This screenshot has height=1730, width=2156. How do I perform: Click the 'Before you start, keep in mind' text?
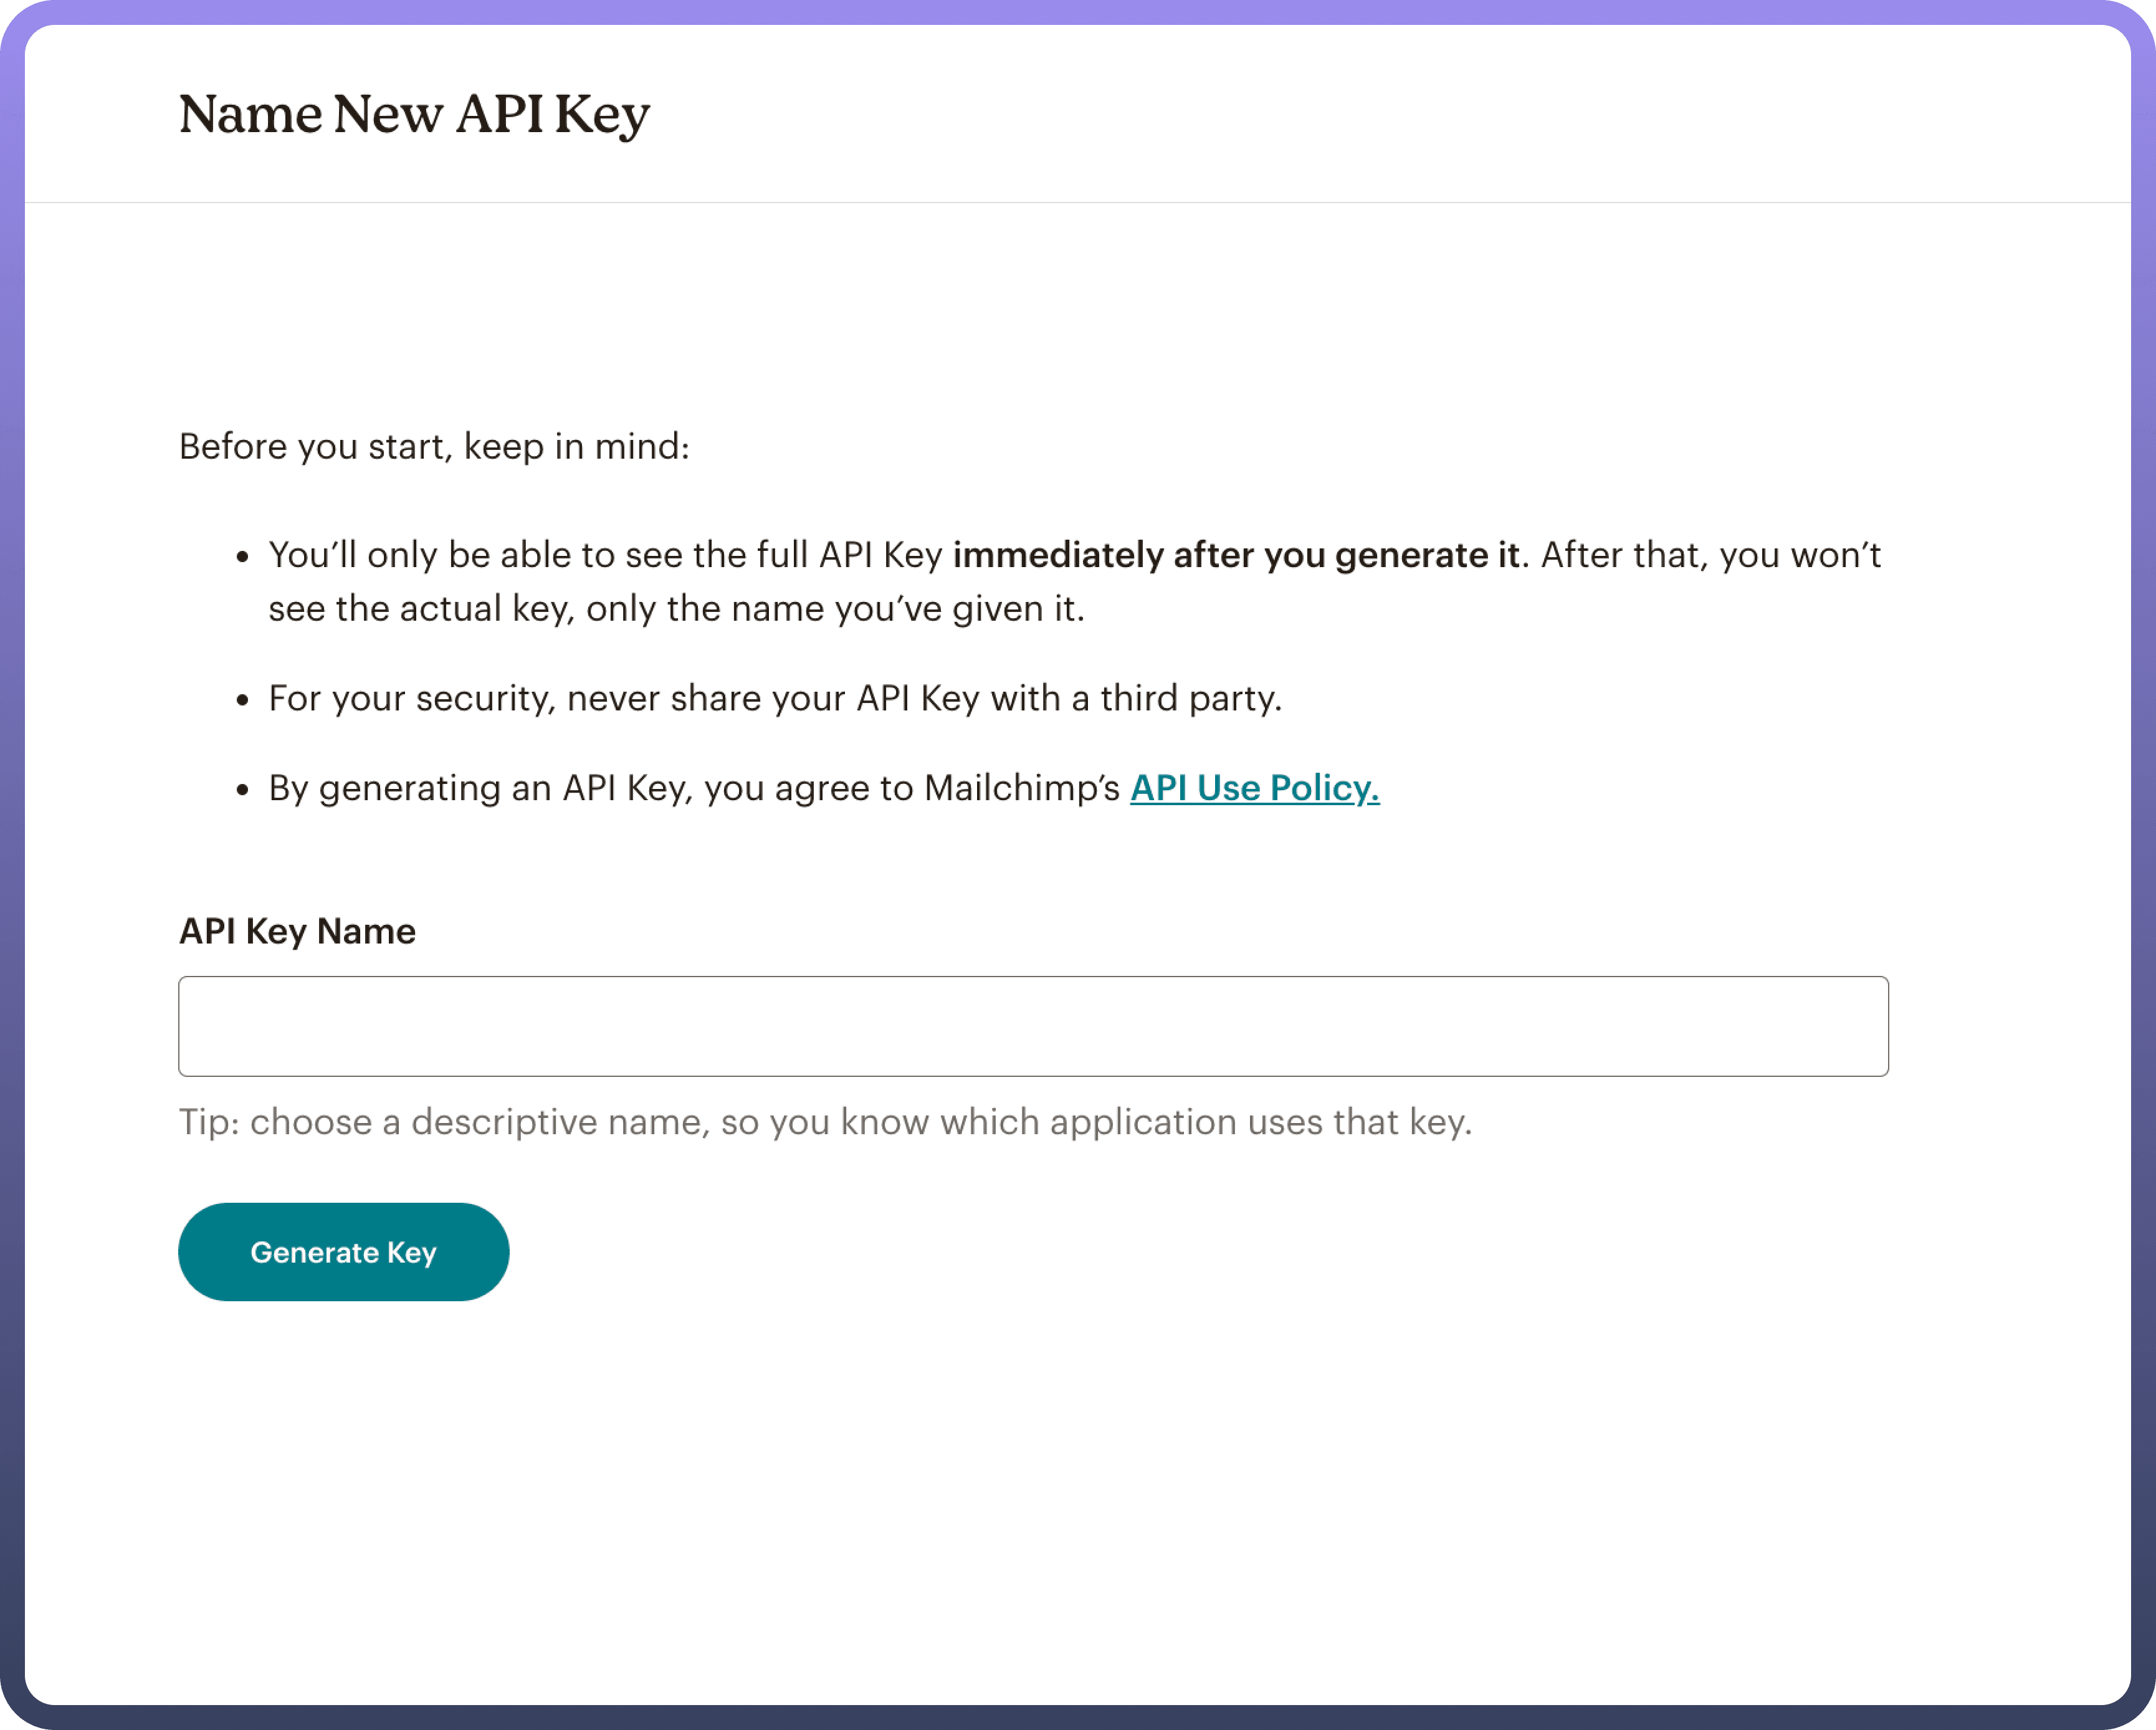(434, 446)
